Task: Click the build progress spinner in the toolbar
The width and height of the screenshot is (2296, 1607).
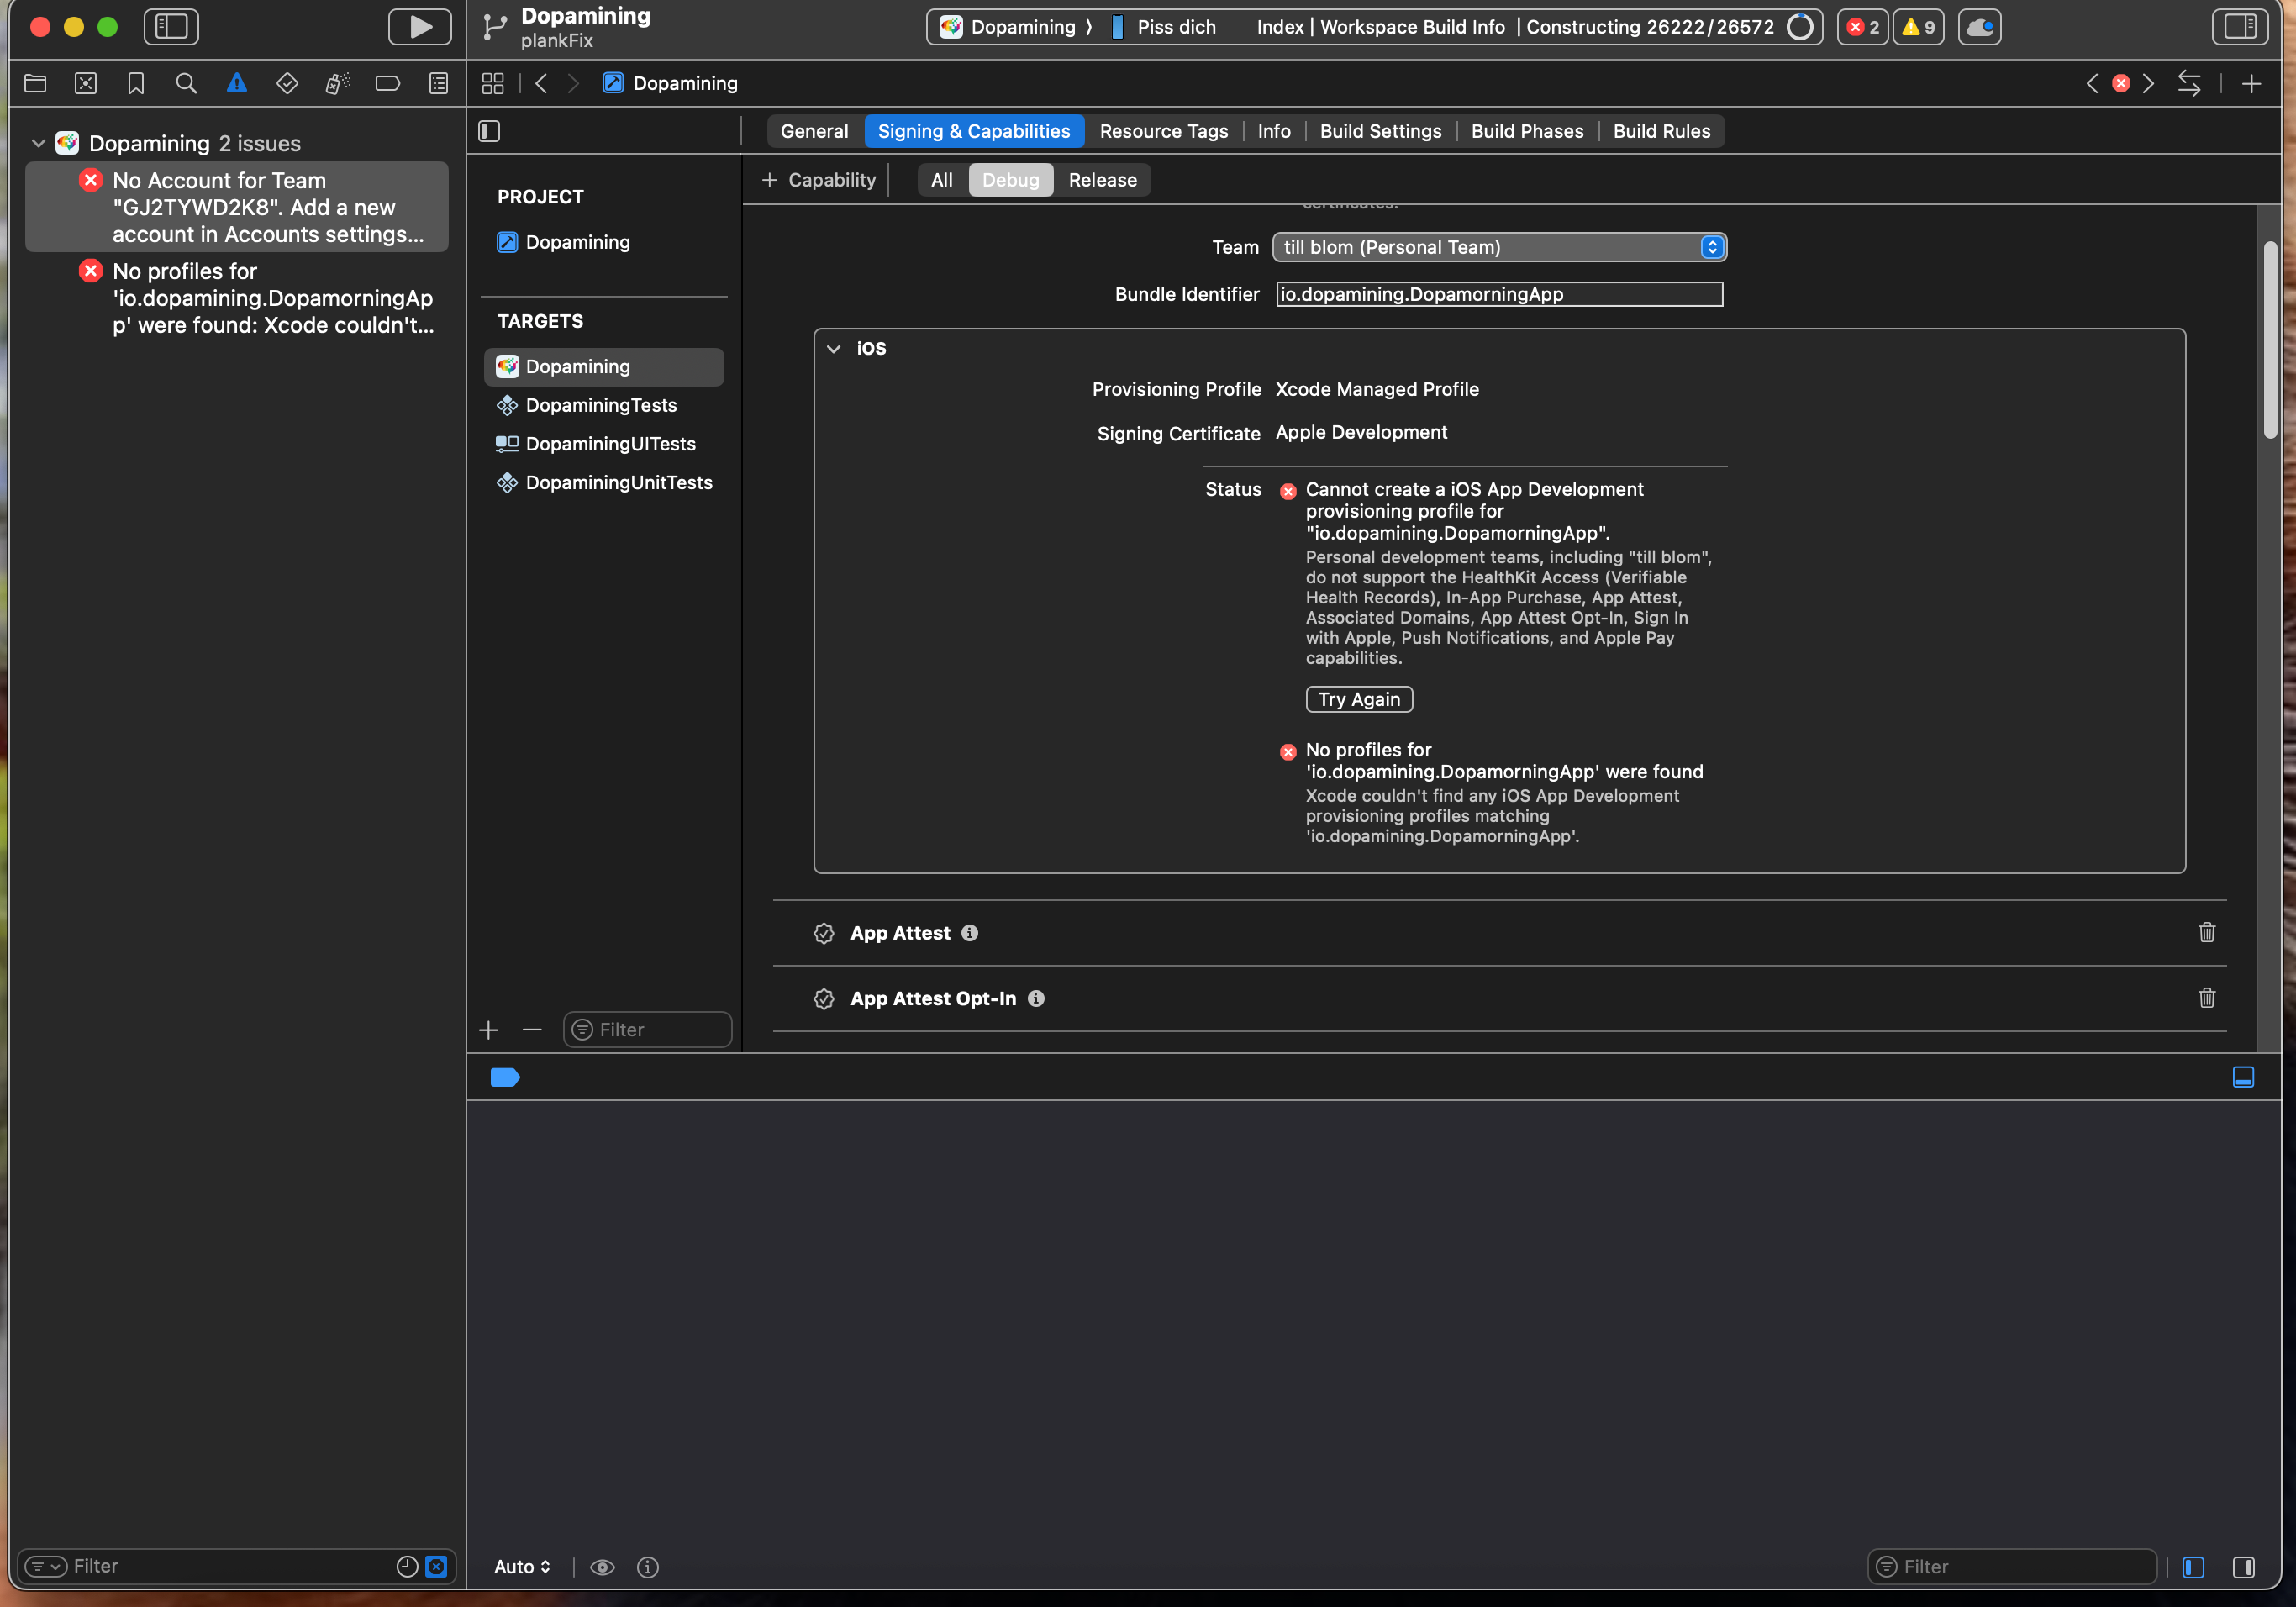Action: 1800,27
